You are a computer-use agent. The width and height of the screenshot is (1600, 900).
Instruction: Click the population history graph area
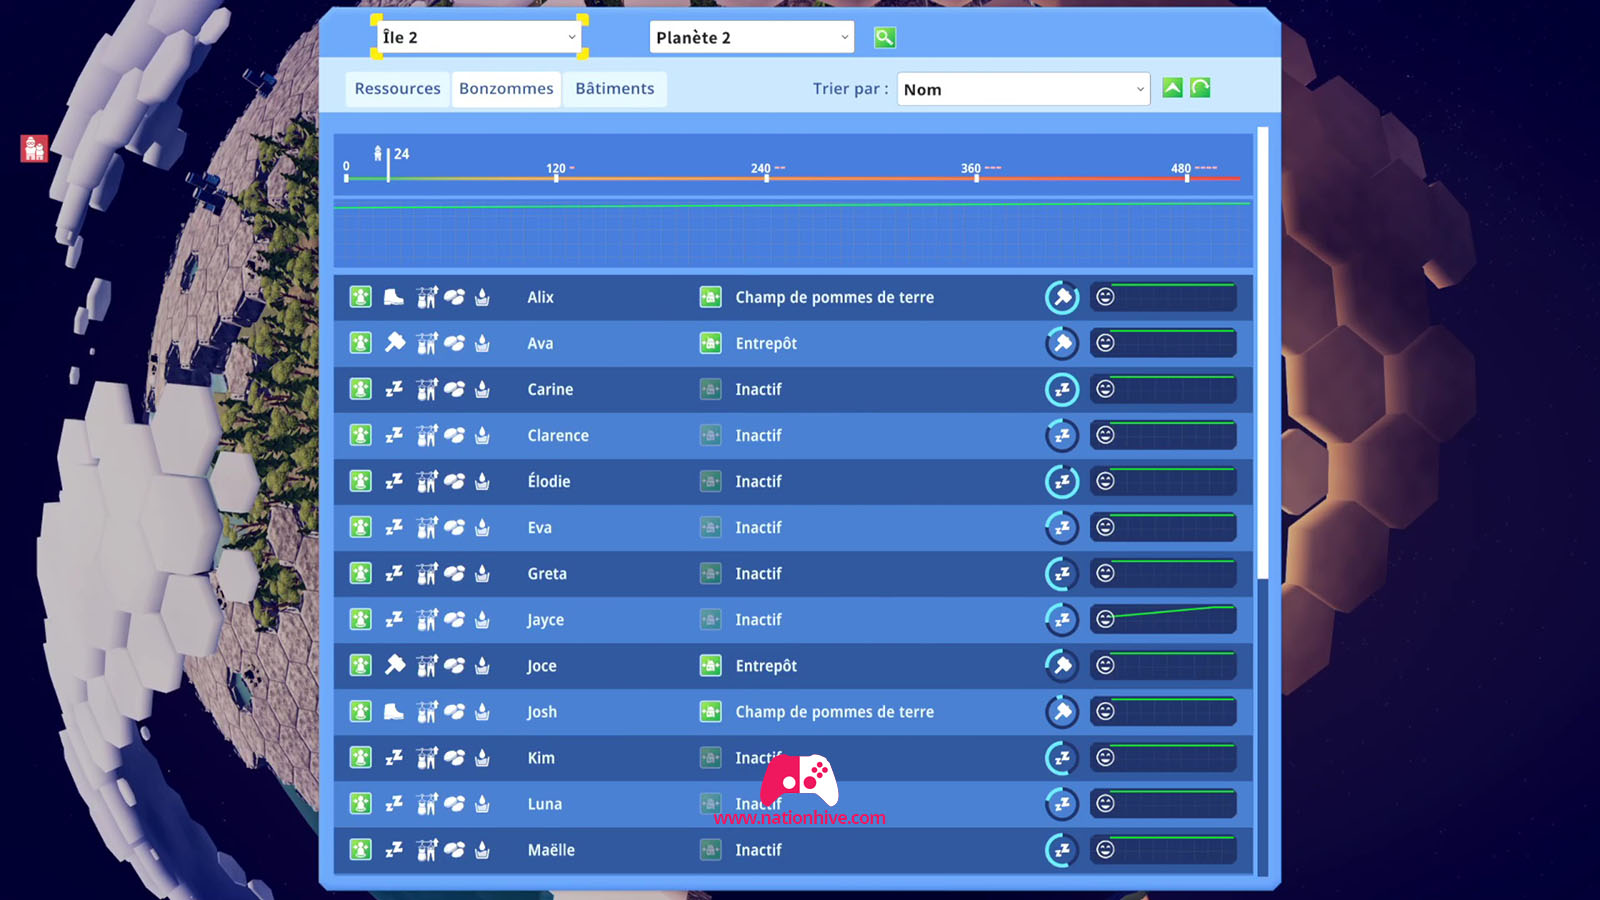coord(793,232)
